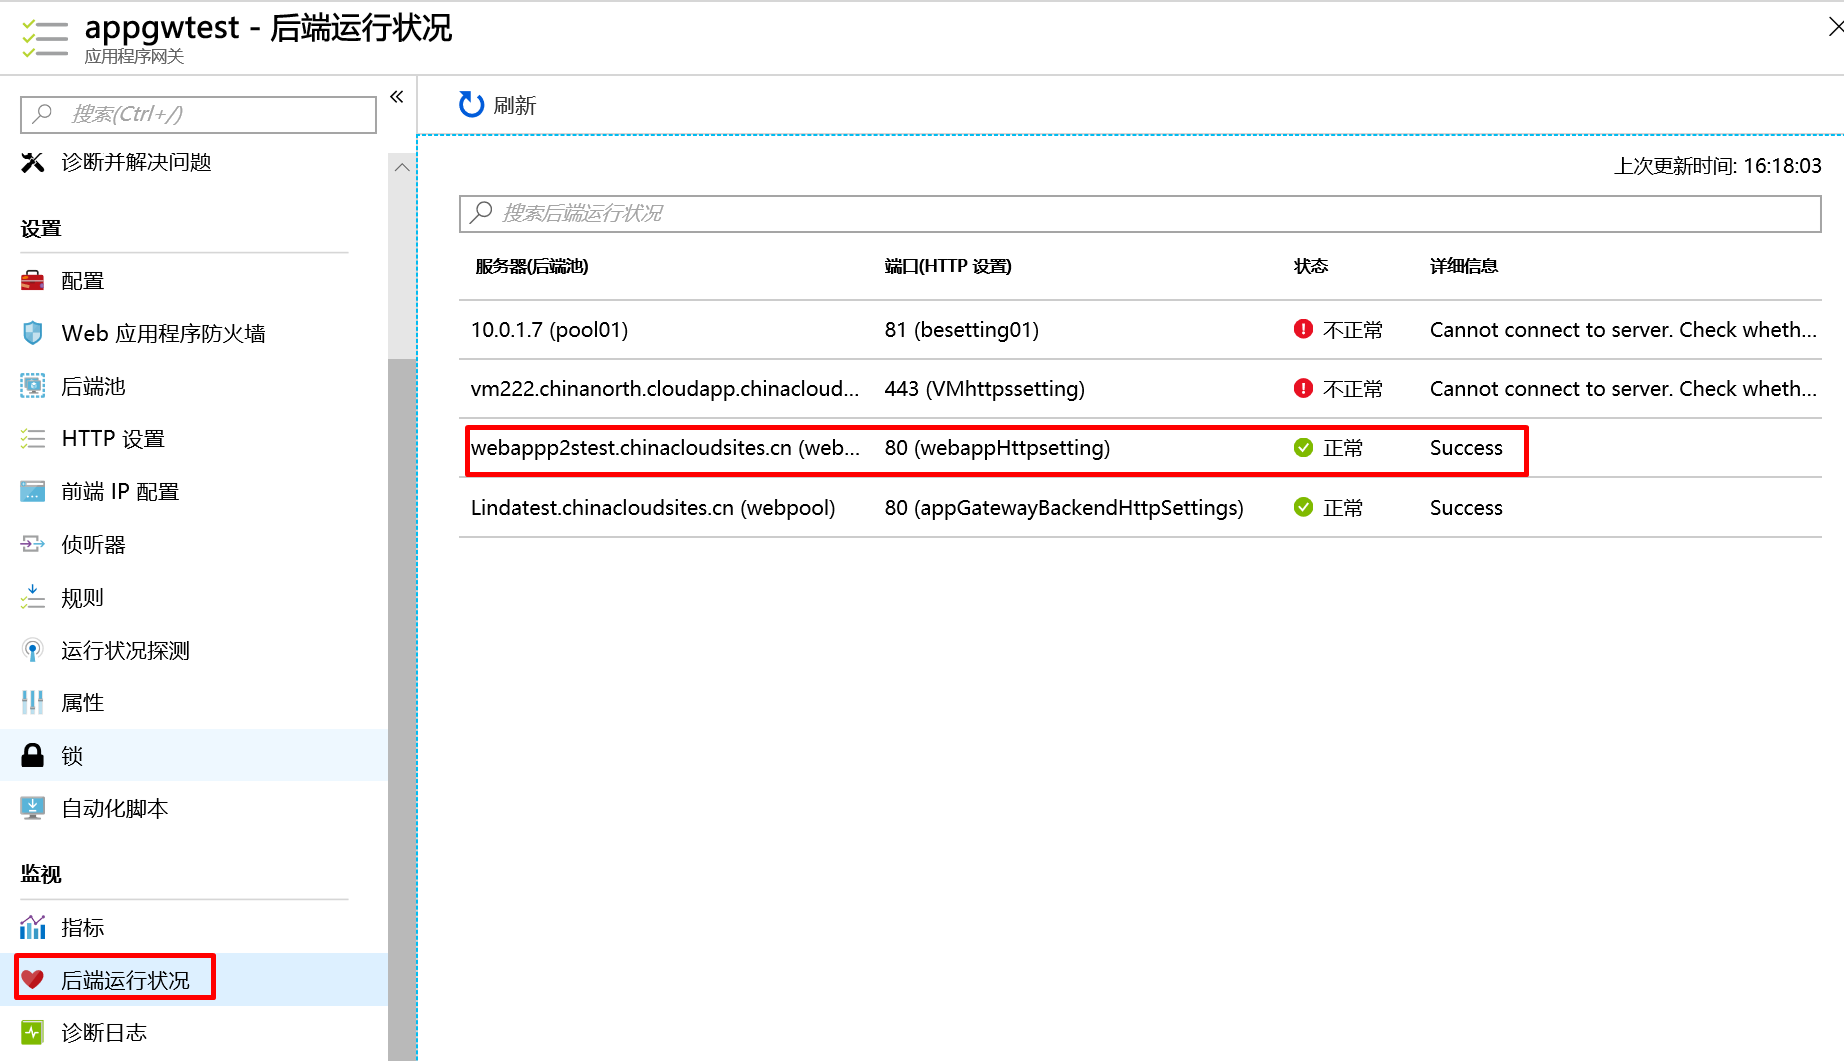Image resolution: width=1844 pixels, height=1061 pixels.
Task: Click the 运行状况探测 probe icon
Action: 33,651
